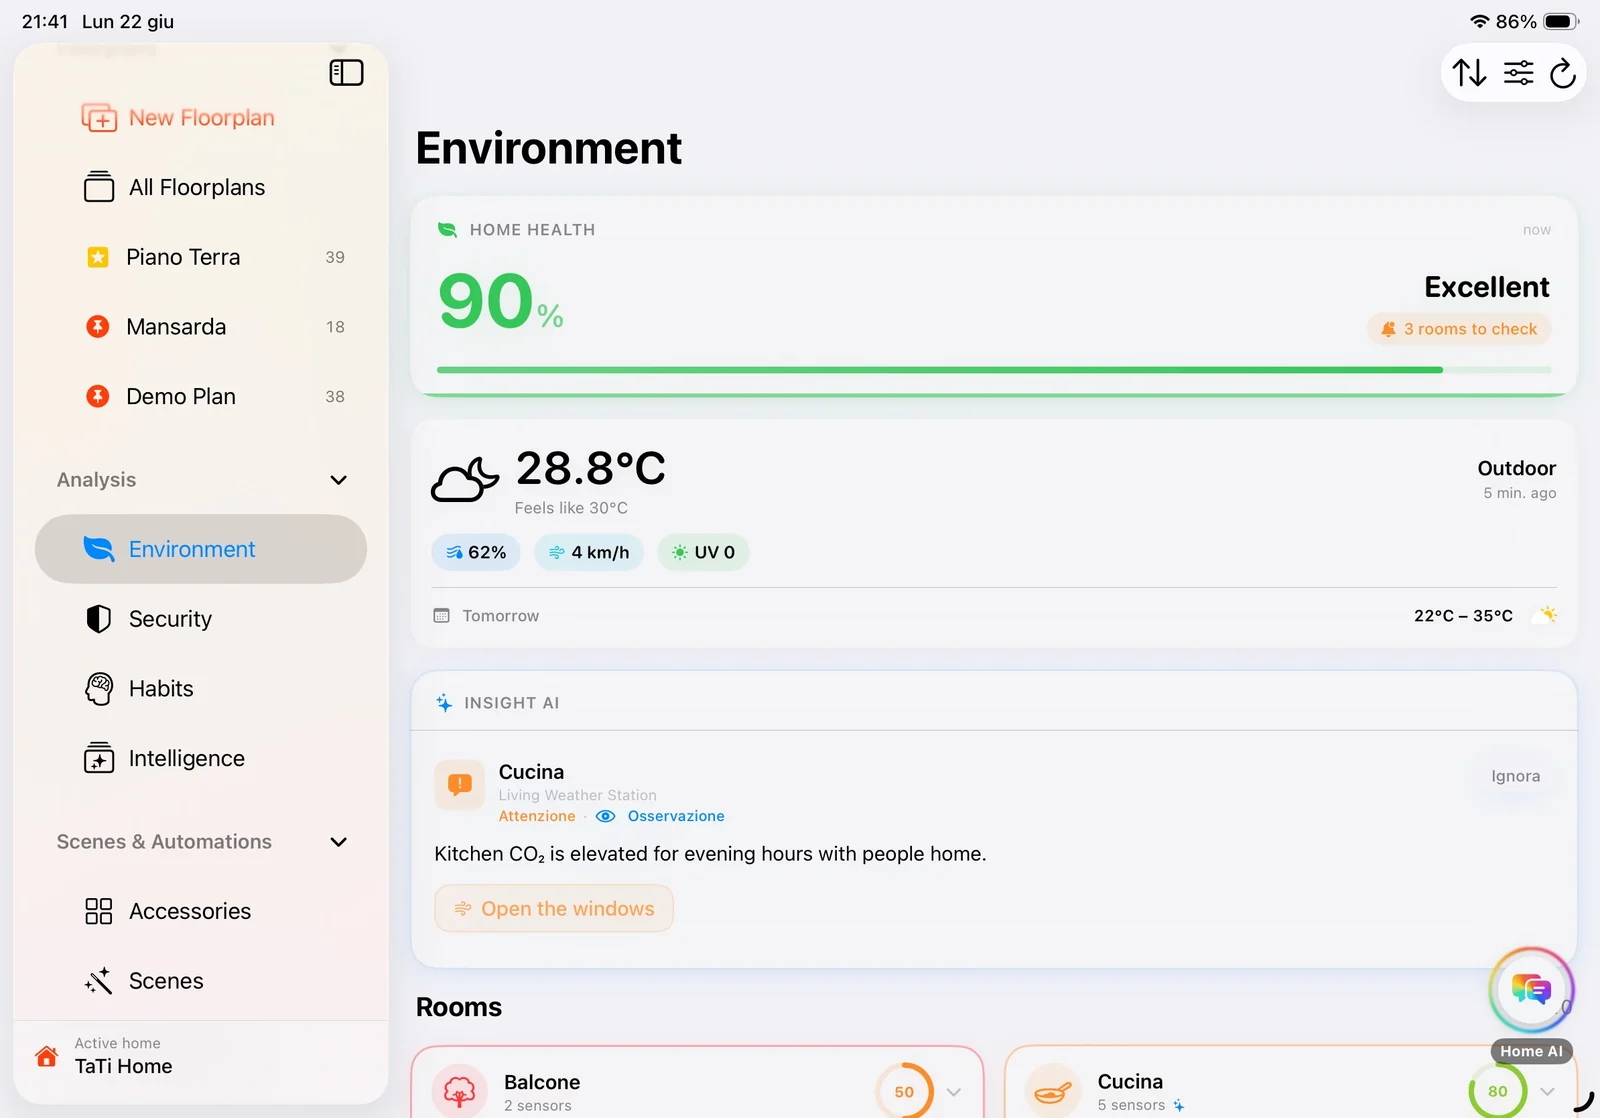The height and width of the screenshot is (1118, 1600).
Task: Open the Habits analysis page
Action: 201,689
